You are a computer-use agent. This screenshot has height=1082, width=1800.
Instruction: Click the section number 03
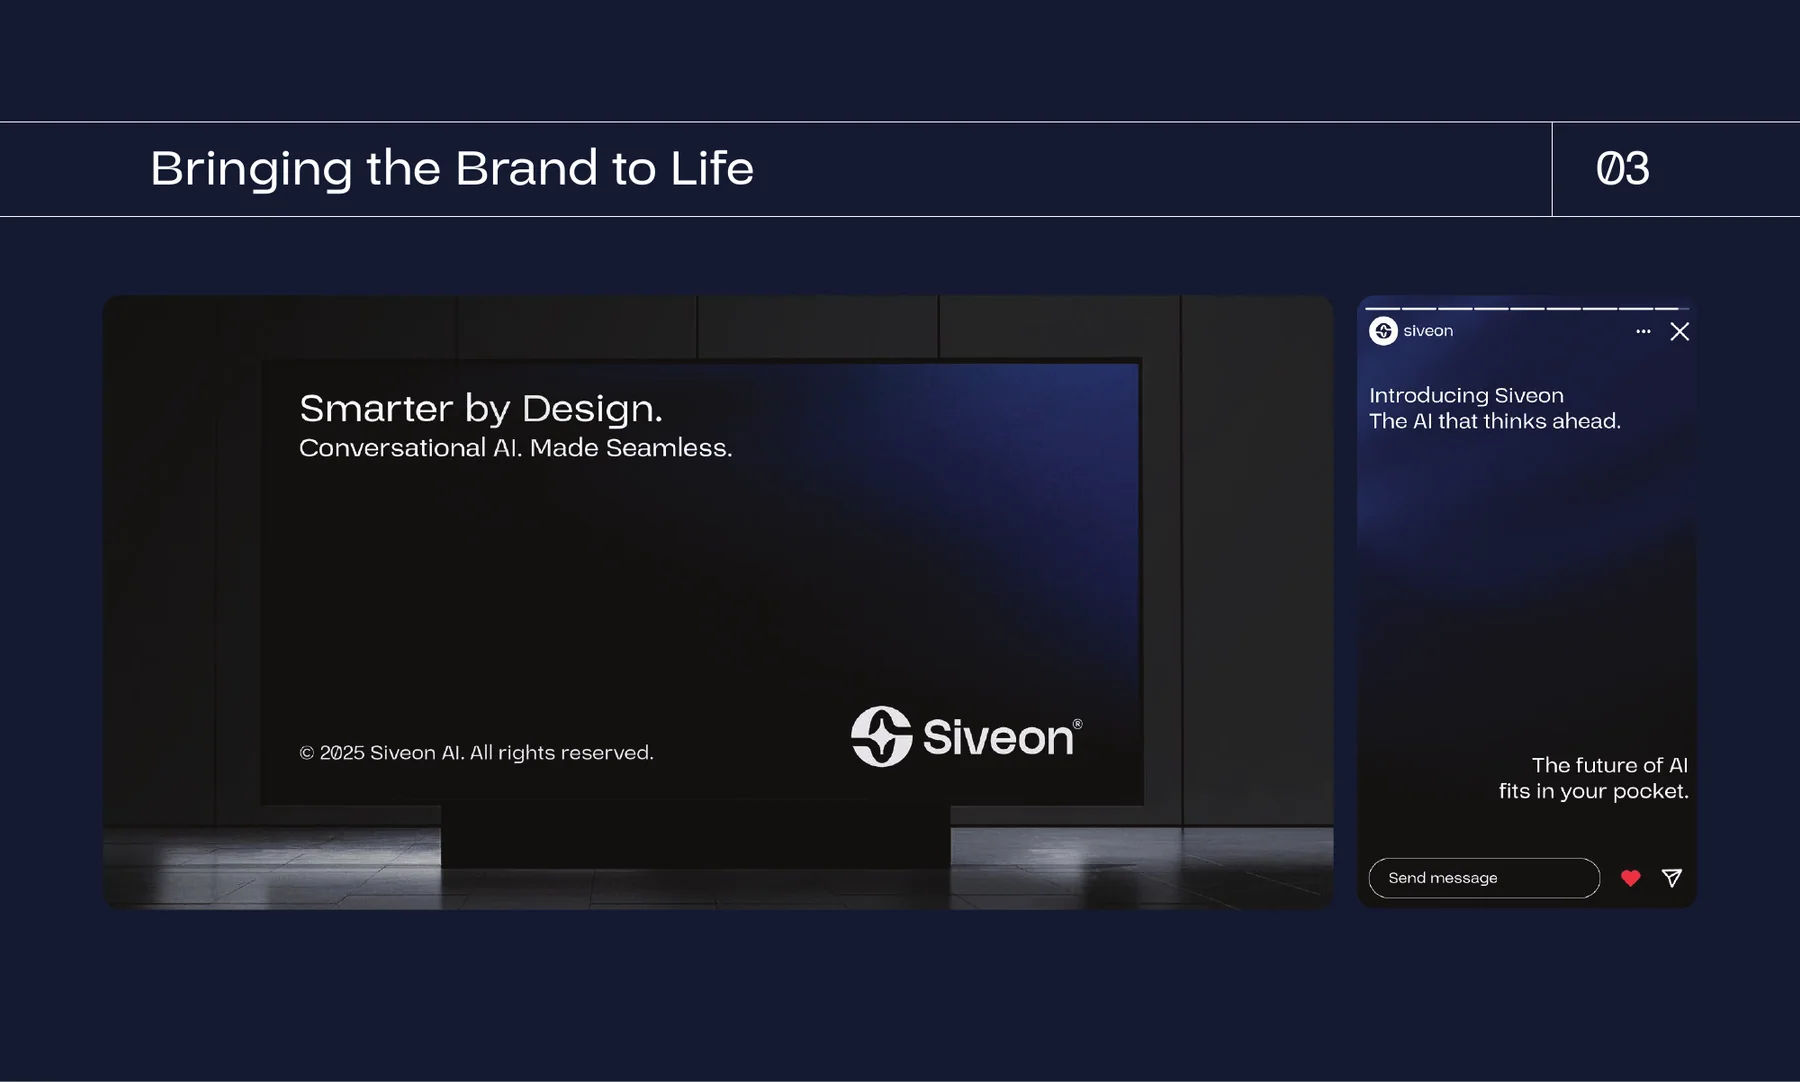[x=1622, y=169]
